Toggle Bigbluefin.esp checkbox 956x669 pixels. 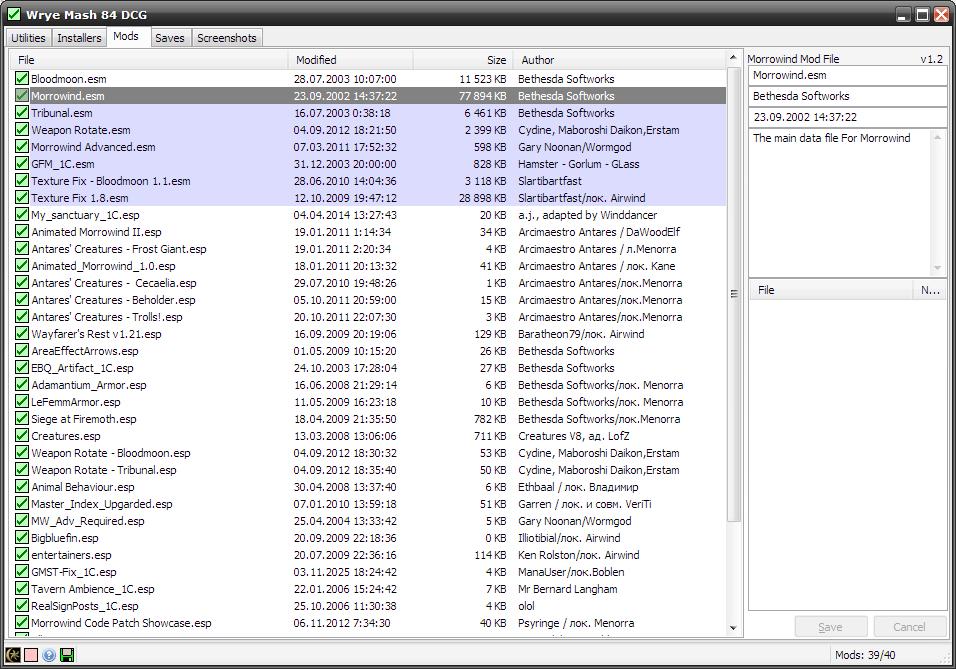pos(22,538)
